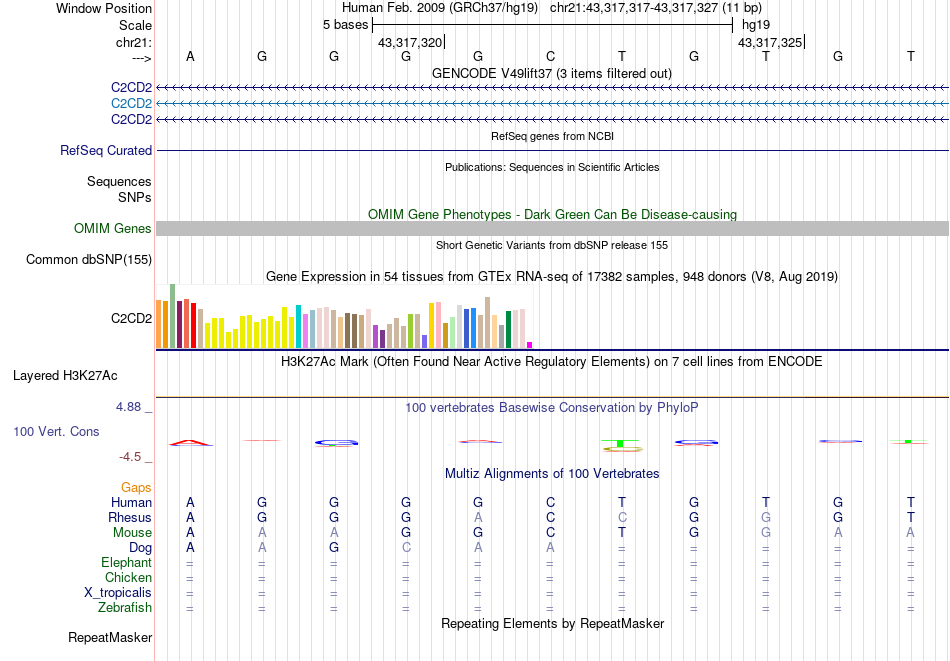
Task: Click the RepeatMasker track label
Action: 110,637
